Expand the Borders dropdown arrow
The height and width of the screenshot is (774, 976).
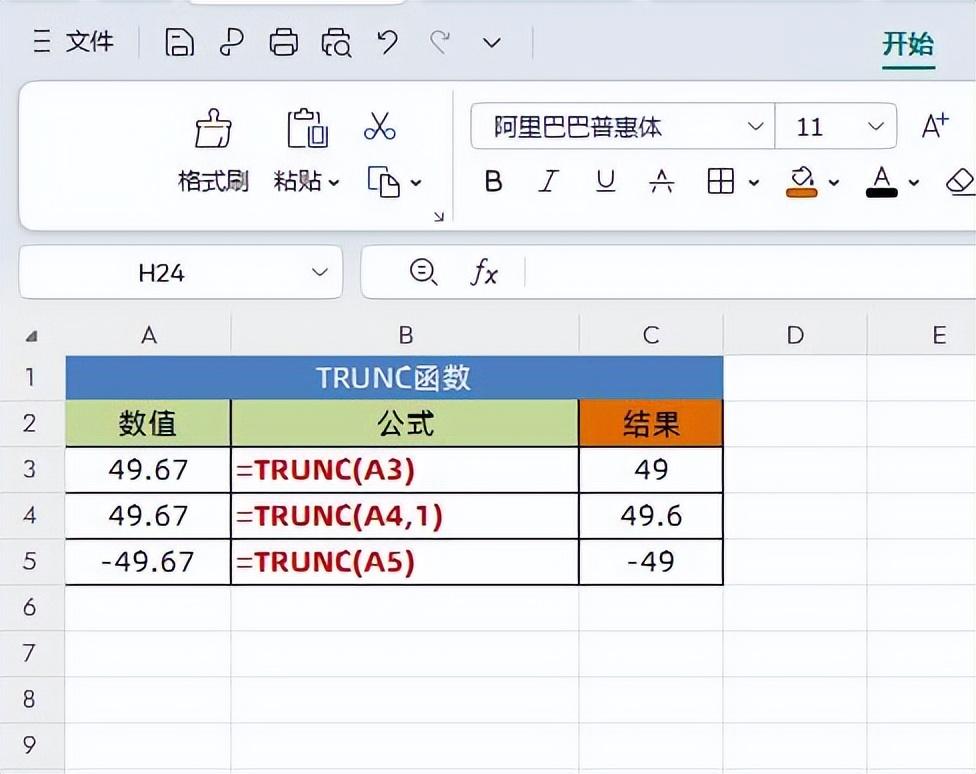pyautogui.click(x=754, y=182)
